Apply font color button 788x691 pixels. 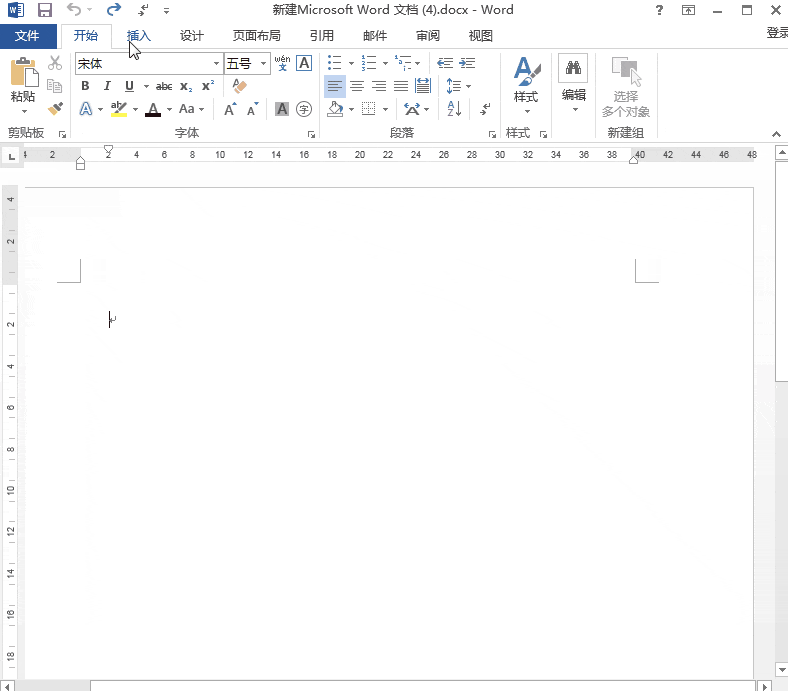click(153, 109)
